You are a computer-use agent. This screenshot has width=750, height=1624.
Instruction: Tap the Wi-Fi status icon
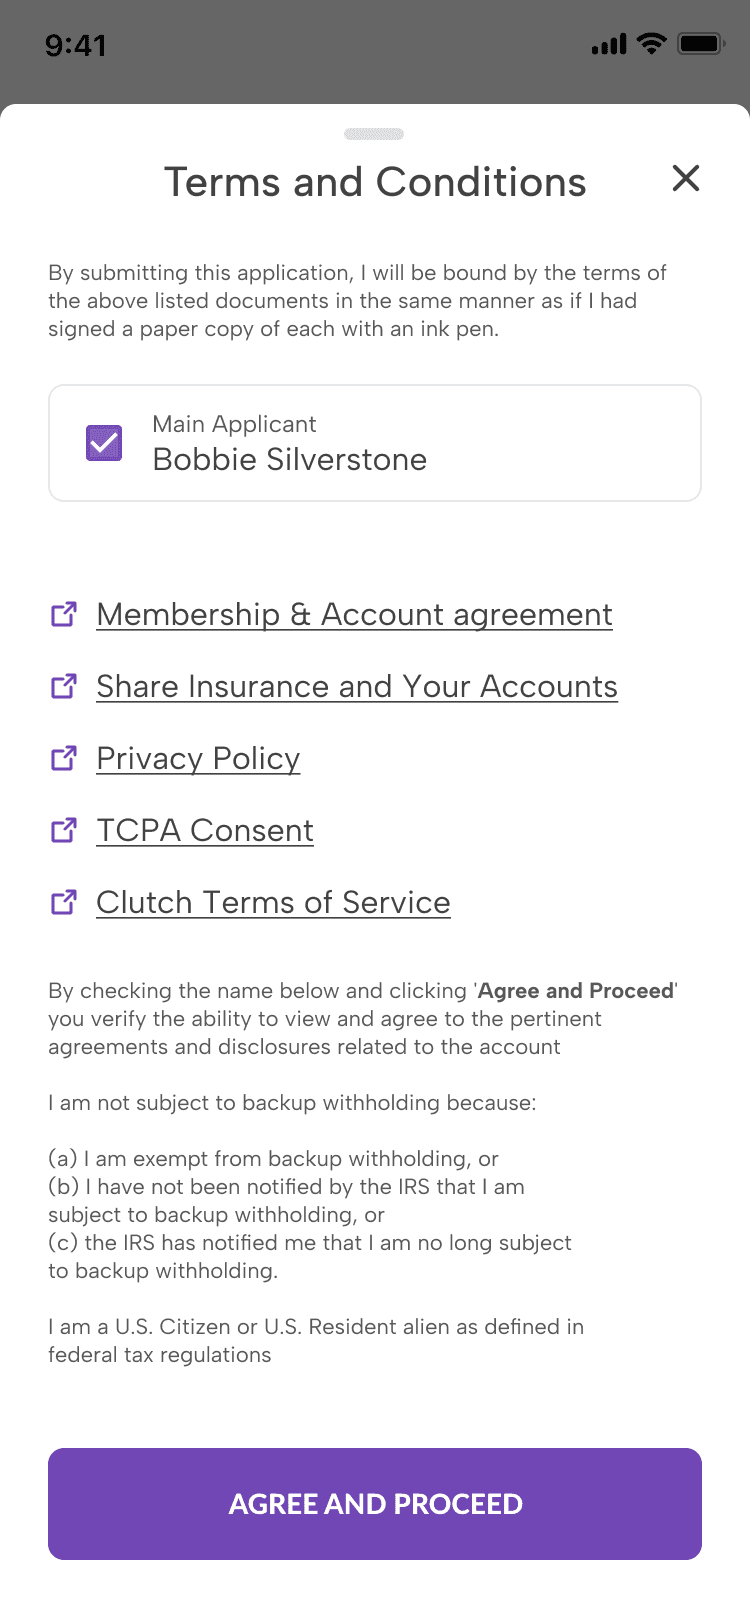652,44
